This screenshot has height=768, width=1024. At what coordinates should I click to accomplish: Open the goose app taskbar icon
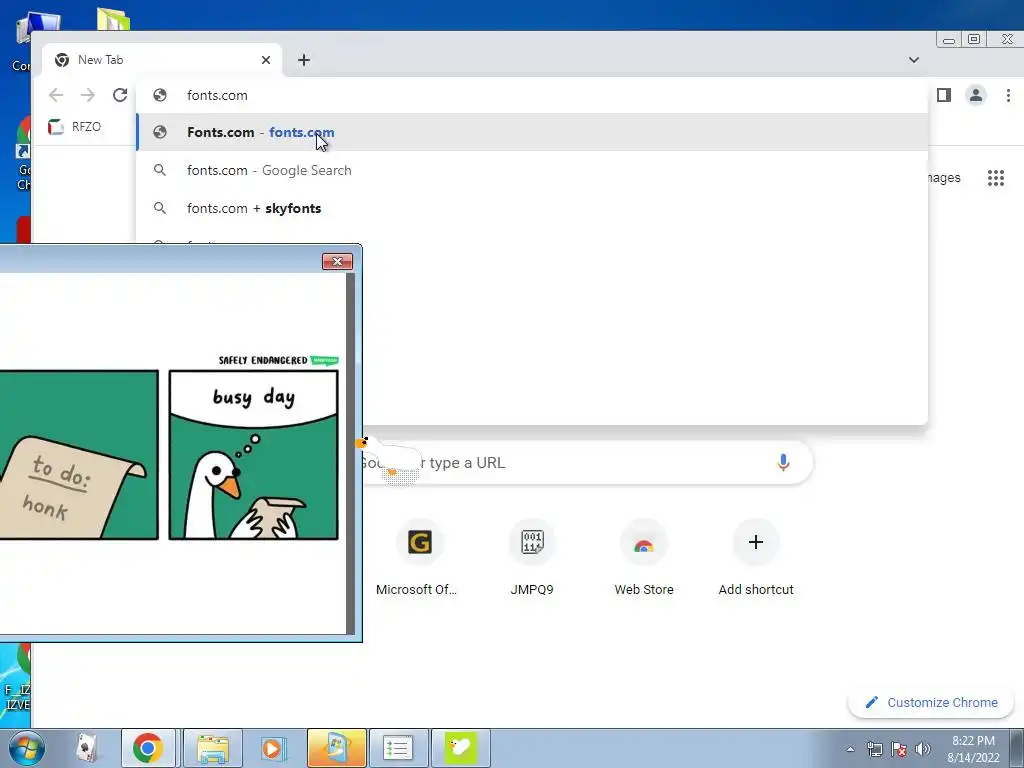coord(460,748)
